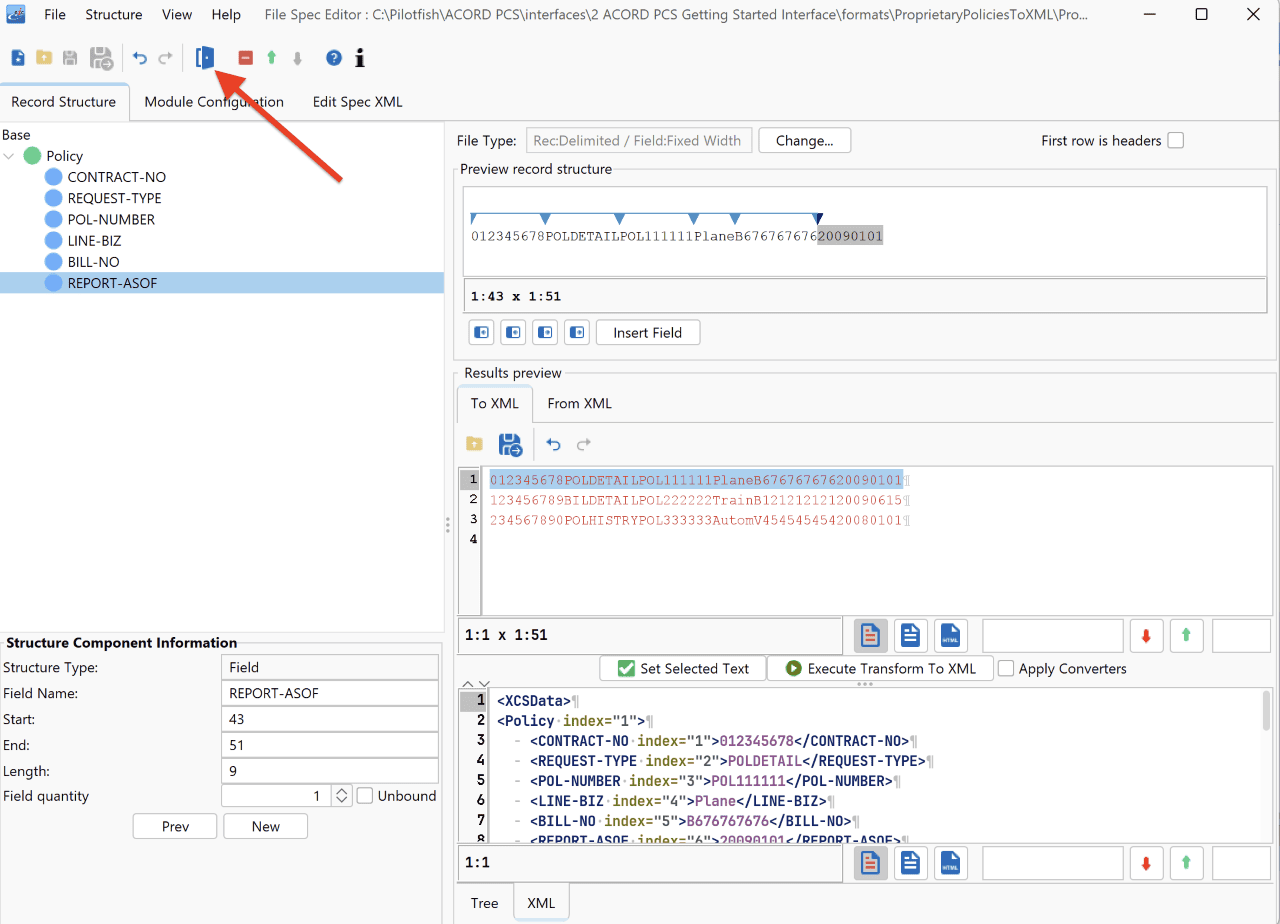Click the Insert Field button
Viewport: 1280px width, 924px height.
pyautogui.click(x=648, y=333)
